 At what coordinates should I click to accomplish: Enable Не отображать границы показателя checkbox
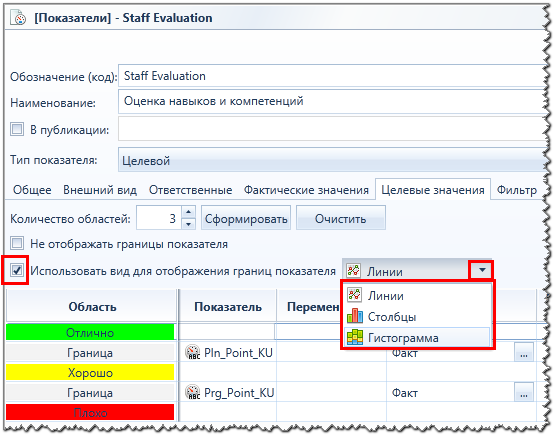[17, 243]
